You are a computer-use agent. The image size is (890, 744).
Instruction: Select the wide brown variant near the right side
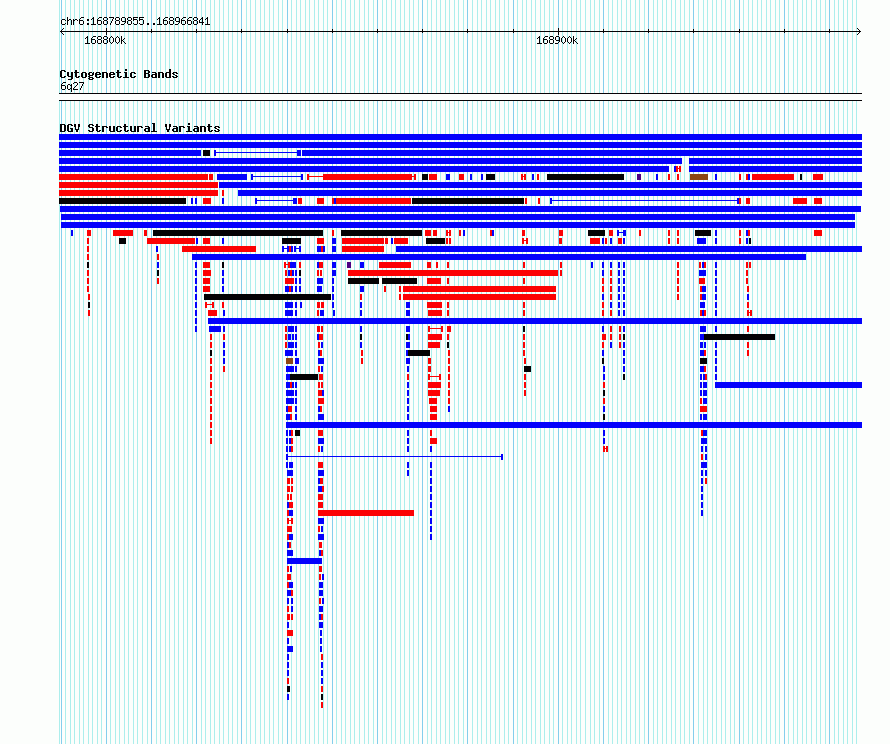pyautogui.click(x=699, y=177)
